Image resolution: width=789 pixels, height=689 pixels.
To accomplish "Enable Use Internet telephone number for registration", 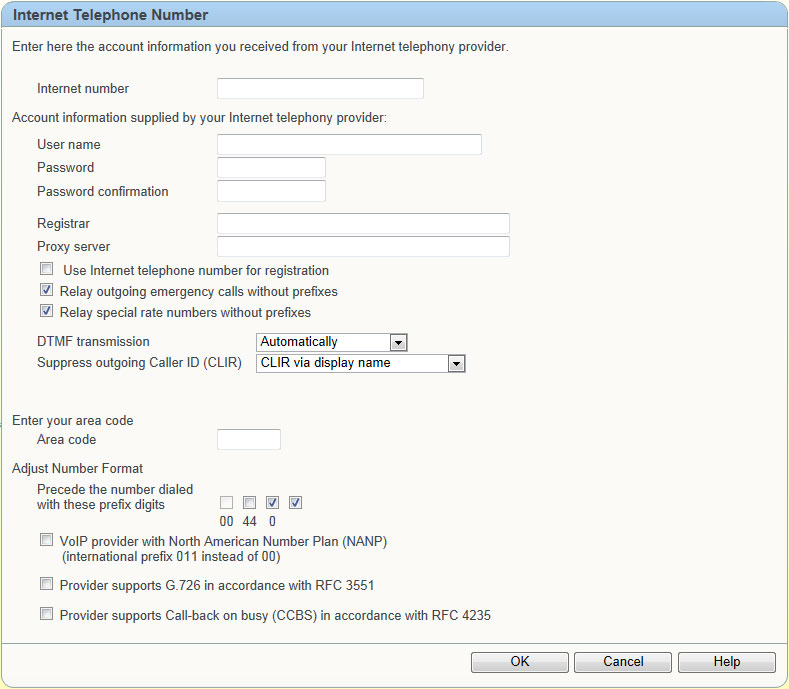I will coord(47,269).
